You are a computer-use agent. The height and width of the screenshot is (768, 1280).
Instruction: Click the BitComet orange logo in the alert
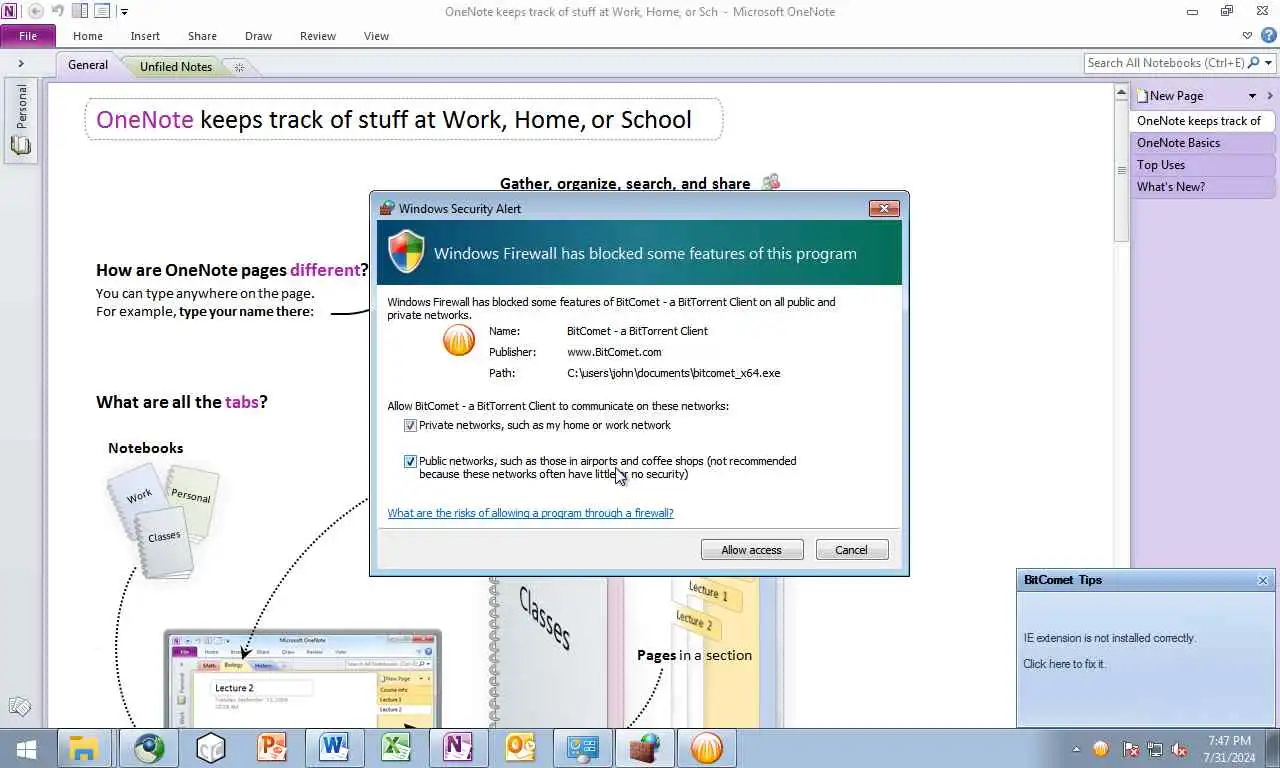(459, 340)
